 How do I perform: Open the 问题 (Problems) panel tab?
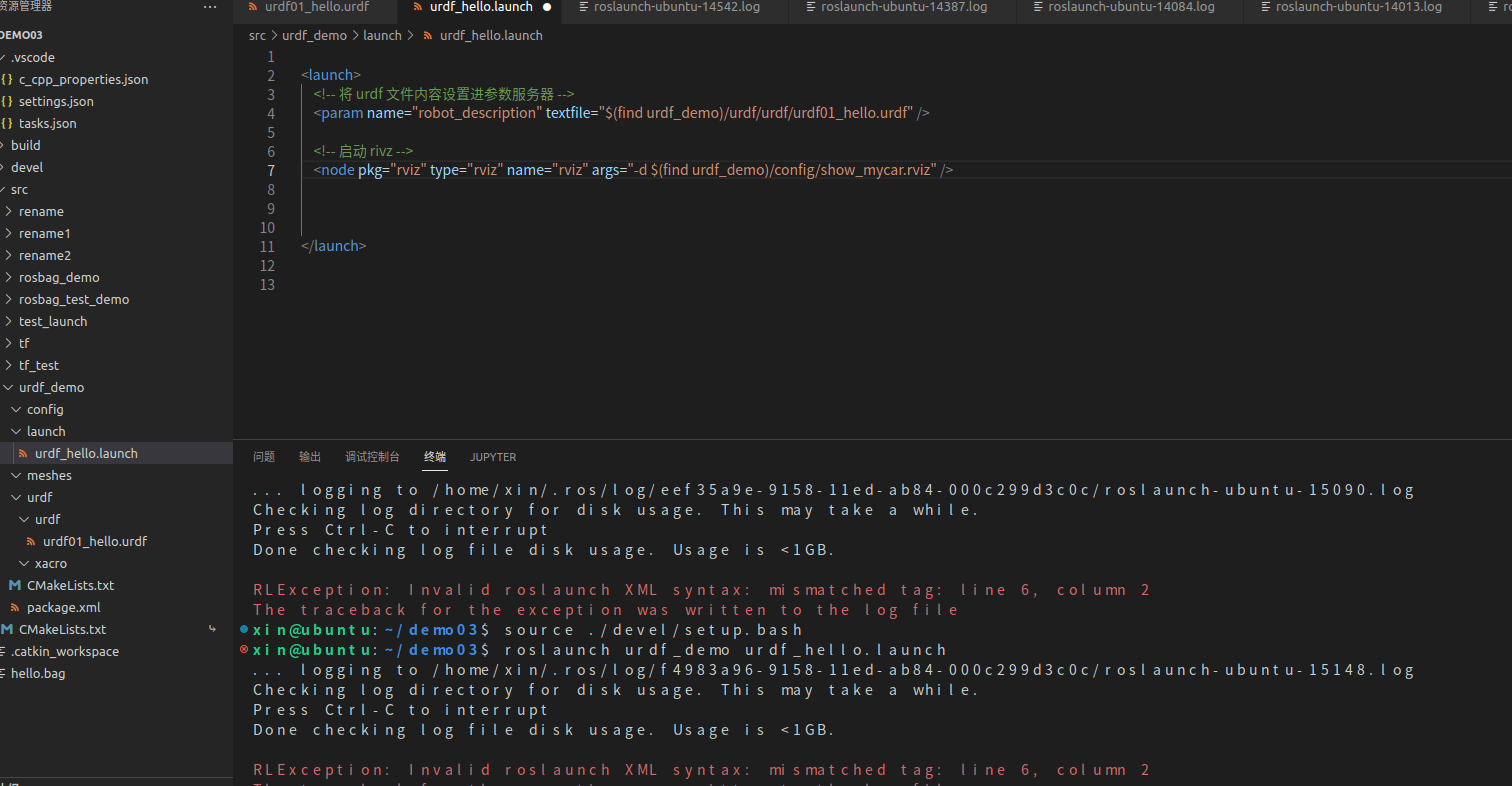264,457
